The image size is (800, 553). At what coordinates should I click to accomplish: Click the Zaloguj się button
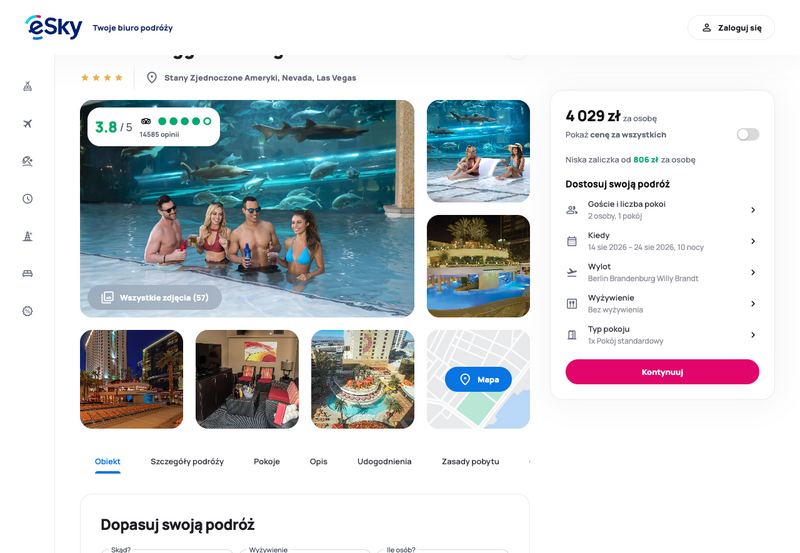coord(731,28)
